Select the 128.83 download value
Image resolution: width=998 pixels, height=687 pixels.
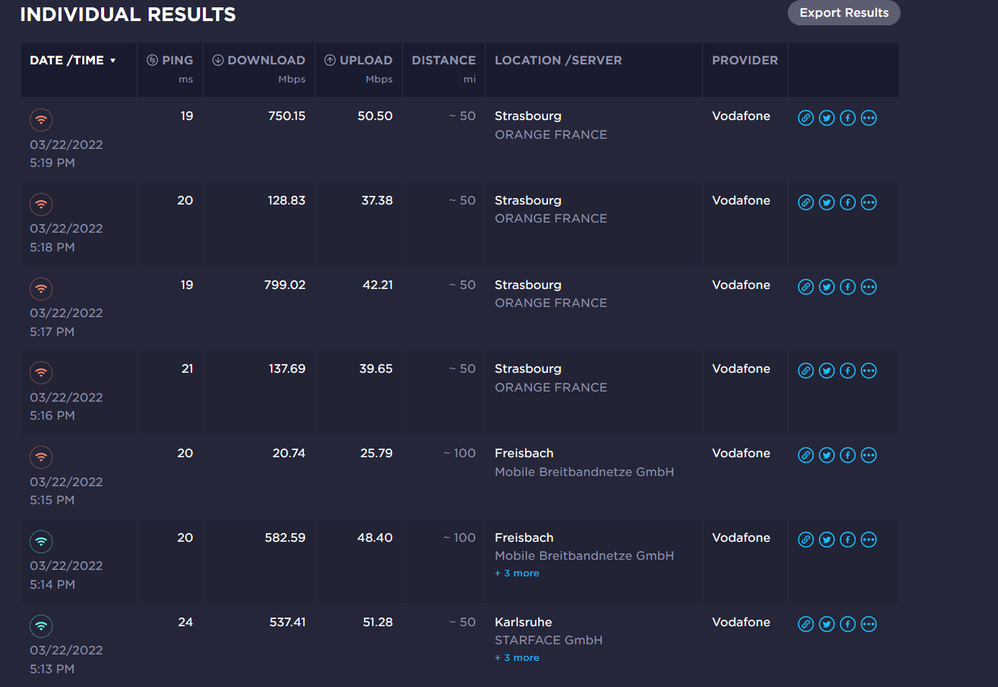pyautogui.click(x=286, y=201)
